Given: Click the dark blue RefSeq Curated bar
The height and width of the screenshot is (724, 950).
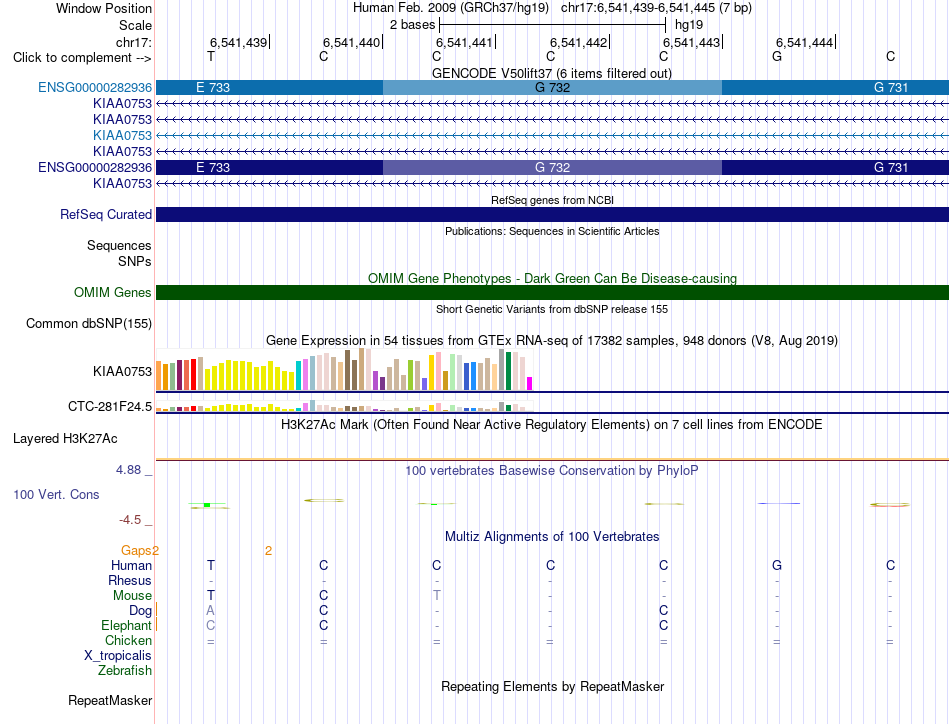Looking at the screenshot, I should 553,214.
